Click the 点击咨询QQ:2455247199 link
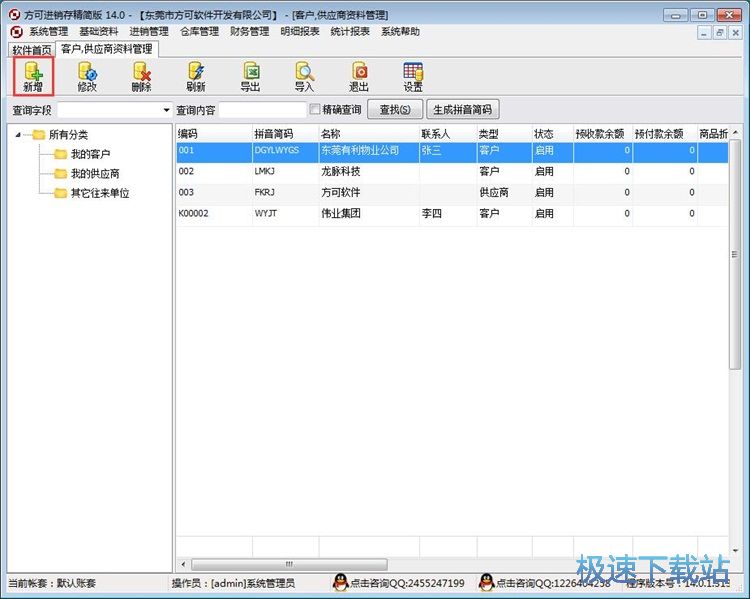This screenshot has height=599, width=750. coord(407,584)
